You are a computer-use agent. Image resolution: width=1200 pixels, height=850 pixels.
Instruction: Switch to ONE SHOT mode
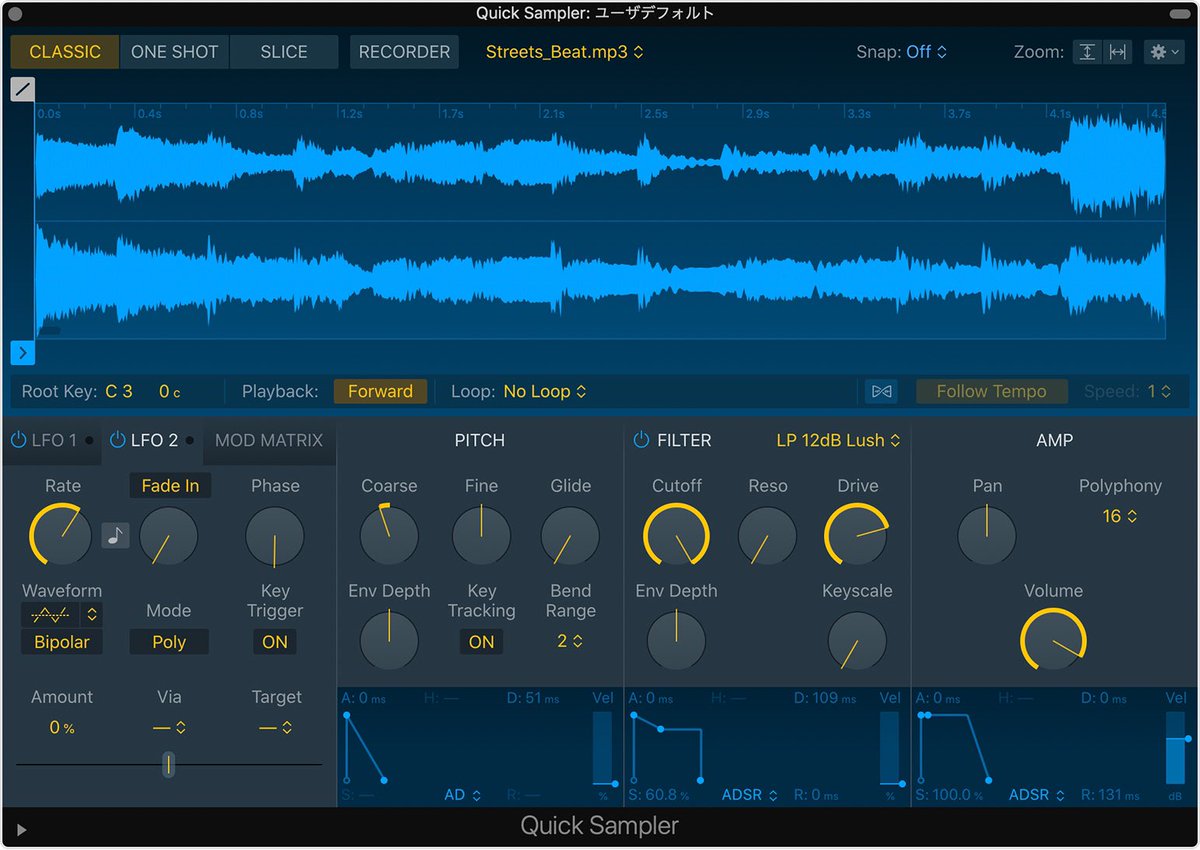(175, 52)
